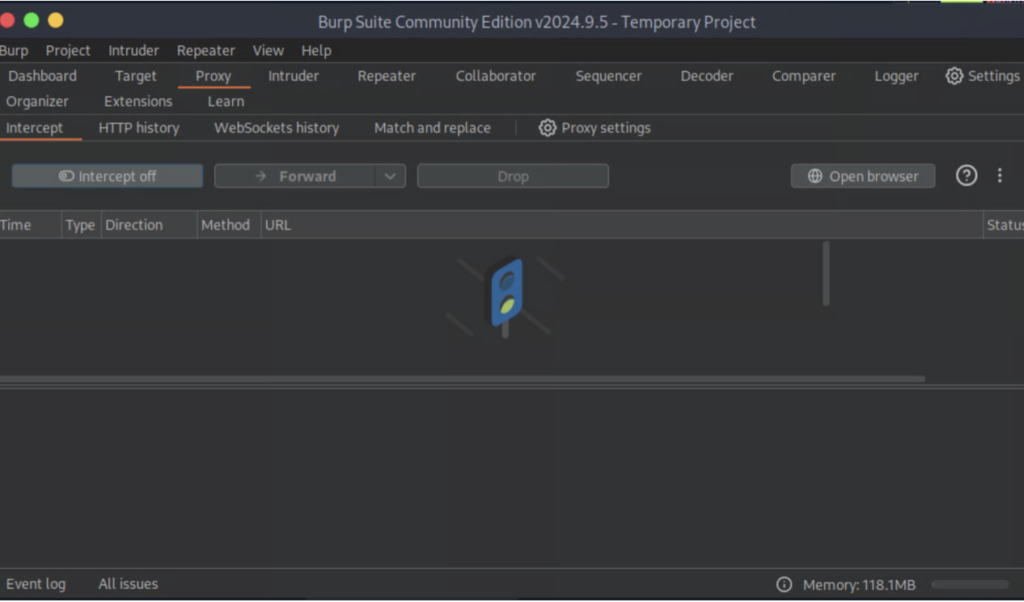Click the Burp traffic light logo
The image size is (1024, 602).
pyautogui.click(x=506, y=297)
